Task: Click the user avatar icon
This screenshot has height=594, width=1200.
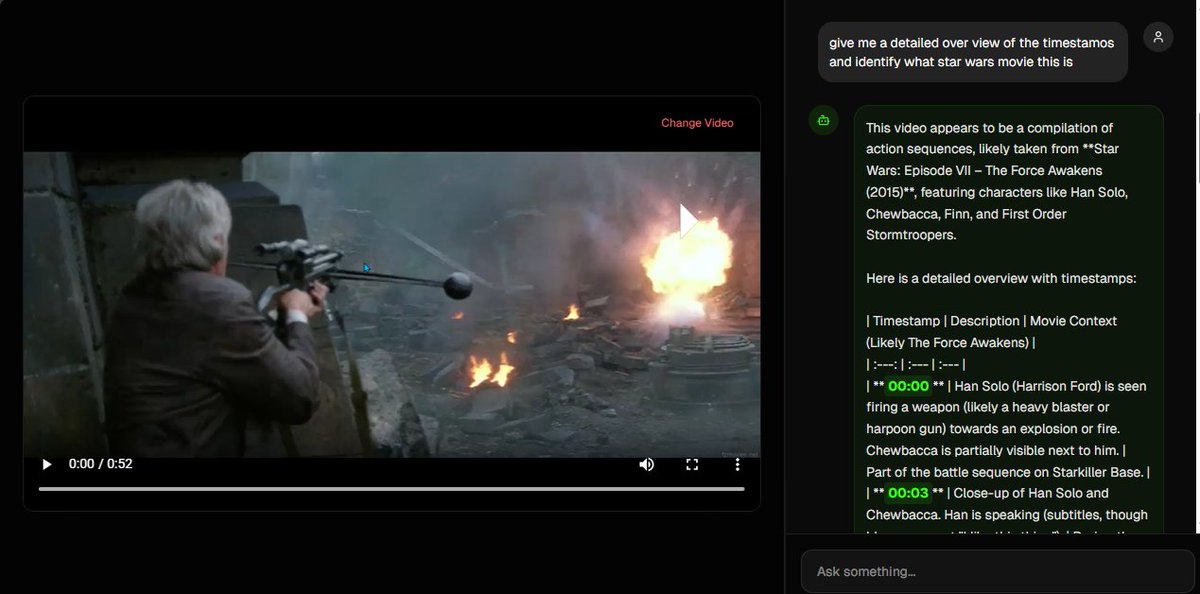Action: point(1158,37)
